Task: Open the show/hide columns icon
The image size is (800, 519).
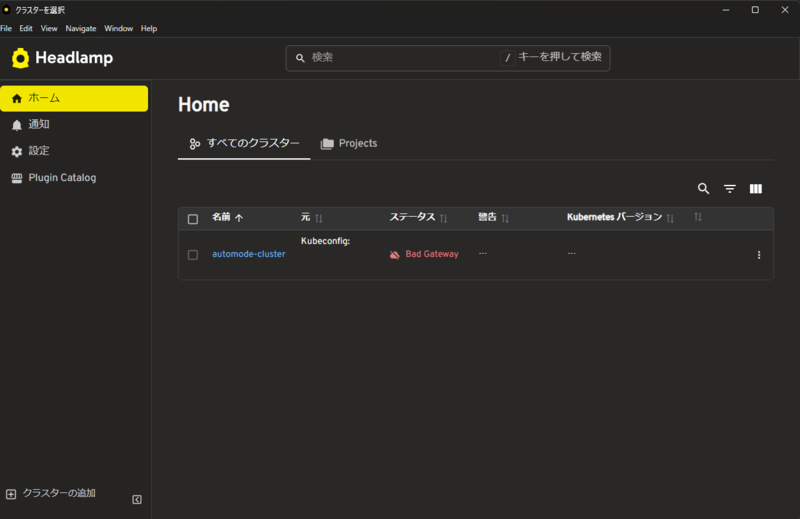Action: tap(756, 189)
